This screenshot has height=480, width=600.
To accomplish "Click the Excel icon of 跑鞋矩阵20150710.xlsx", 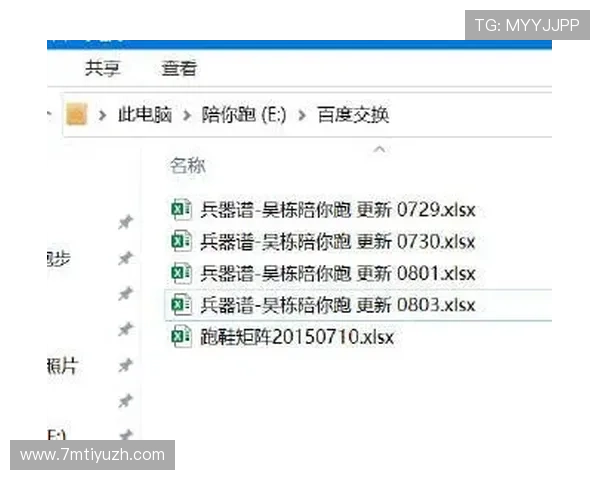I will coord(181,337).
